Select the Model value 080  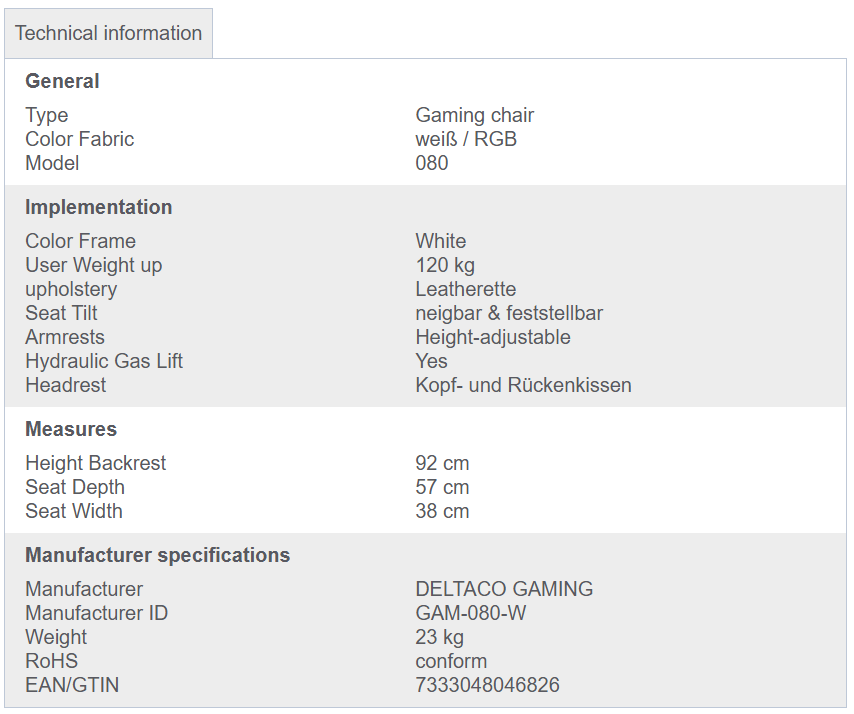431,163
